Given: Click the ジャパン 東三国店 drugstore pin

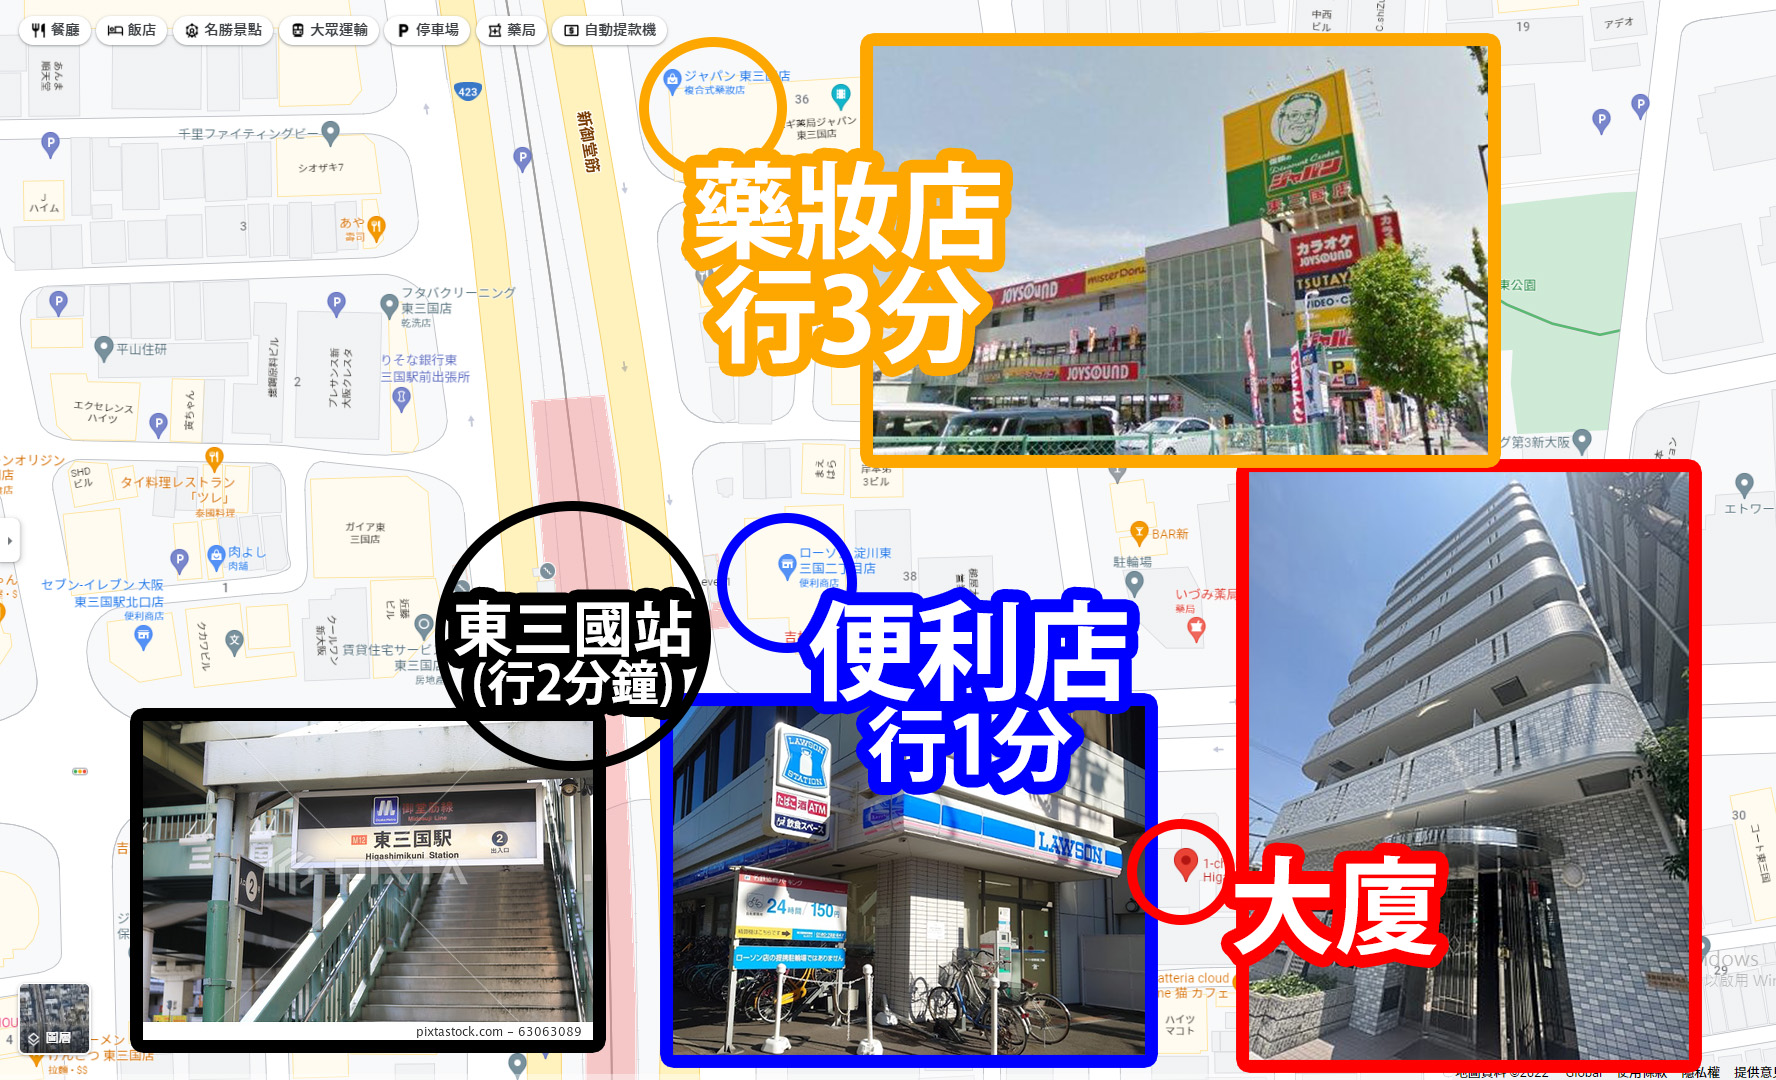Looking at the screenshot, I should pos(673,80).
